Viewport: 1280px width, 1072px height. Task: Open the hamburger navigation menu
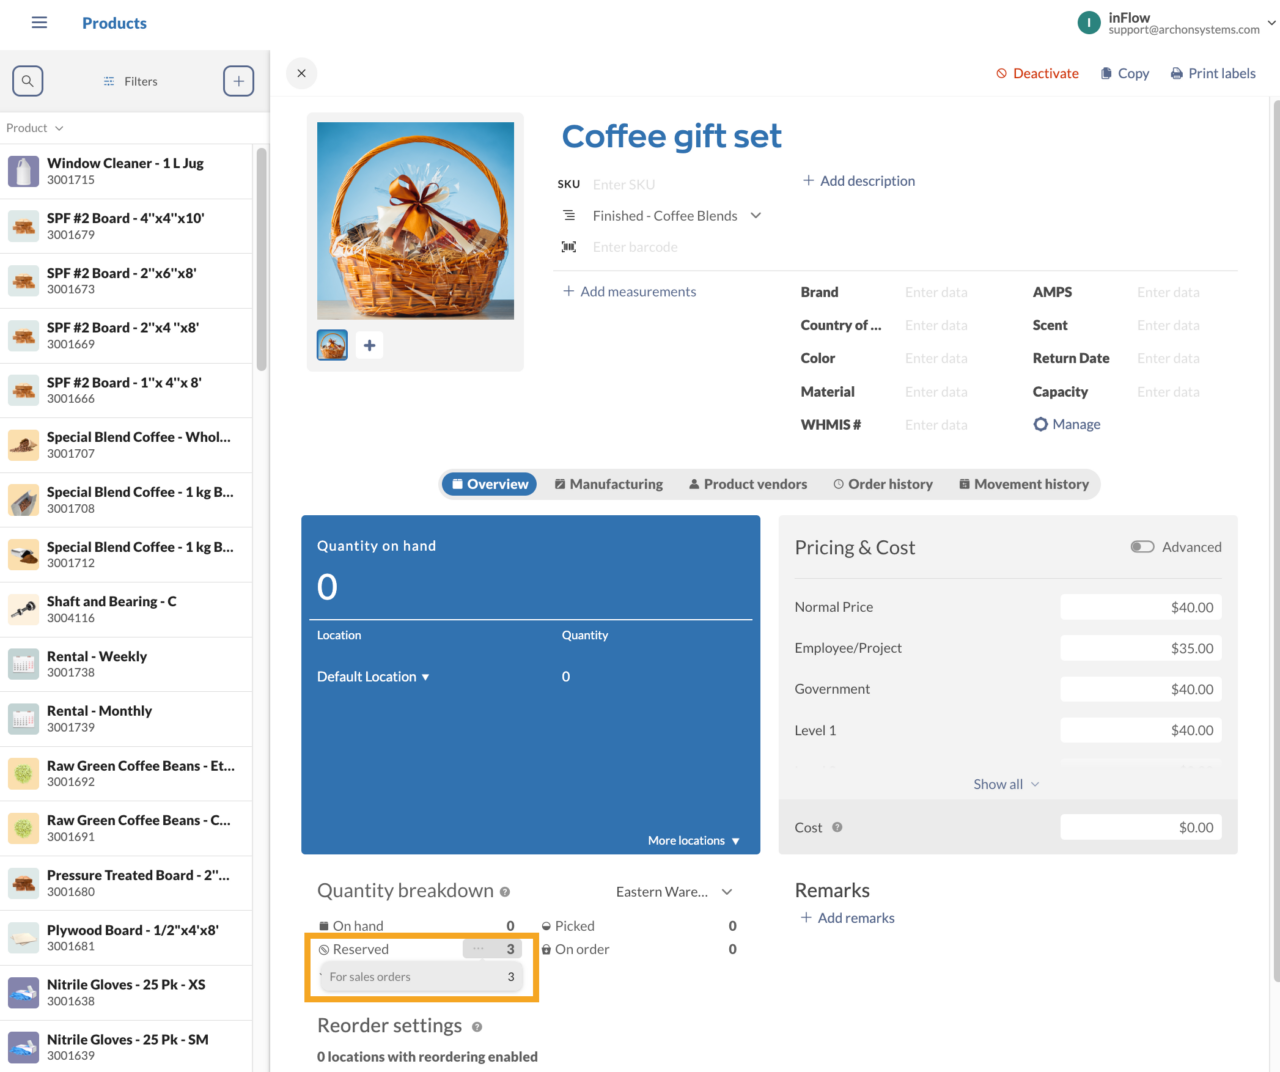[39, 22]
